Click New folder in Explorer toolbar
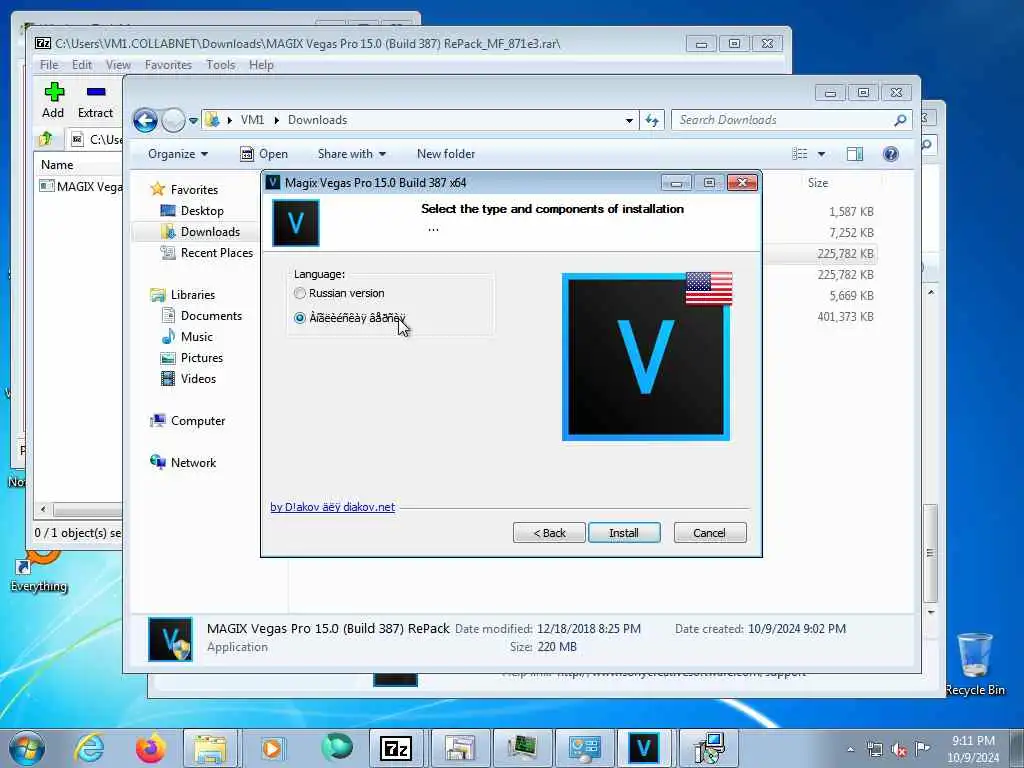This screenshot has width=1024, height=768. pyautogui.click(x=446, y=154)
